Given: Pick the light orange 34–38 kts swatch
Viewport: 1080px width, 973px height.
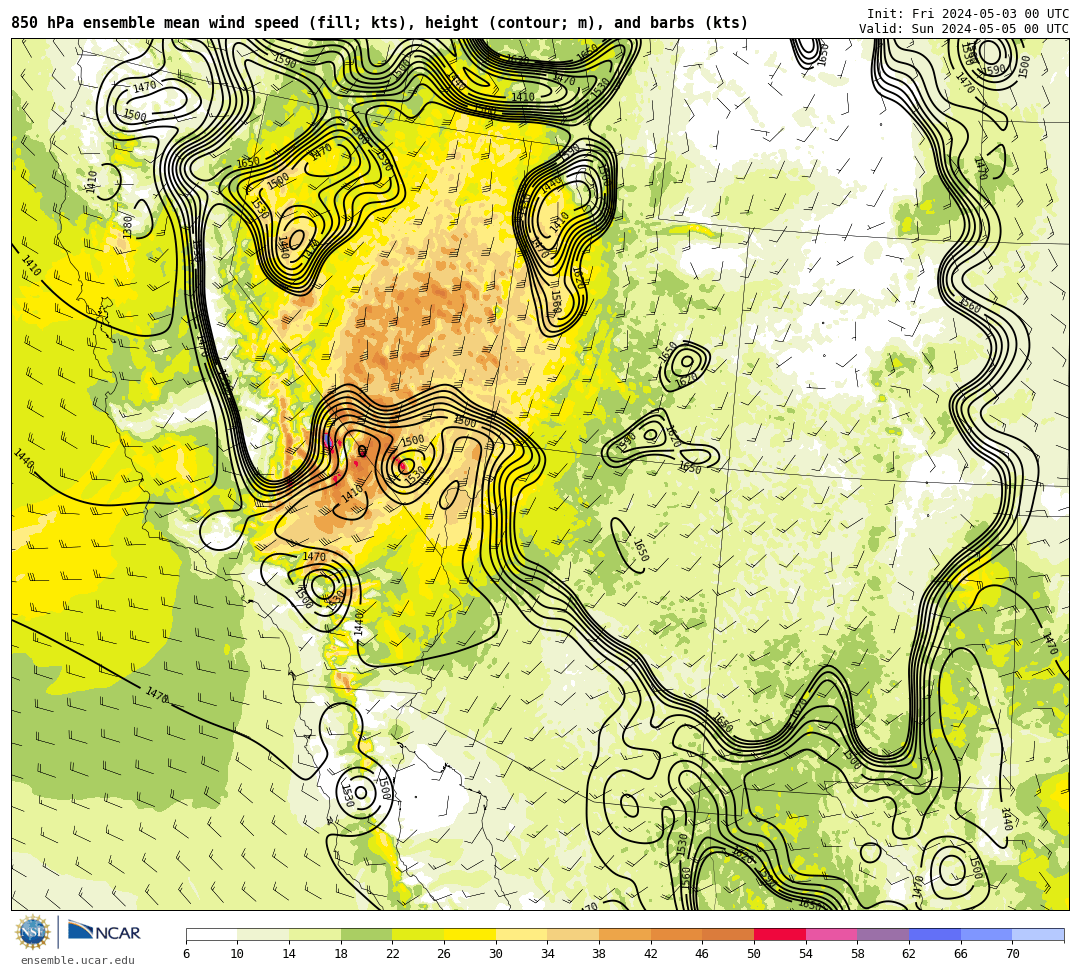Looking at the screenshot, I should (573, 934).
